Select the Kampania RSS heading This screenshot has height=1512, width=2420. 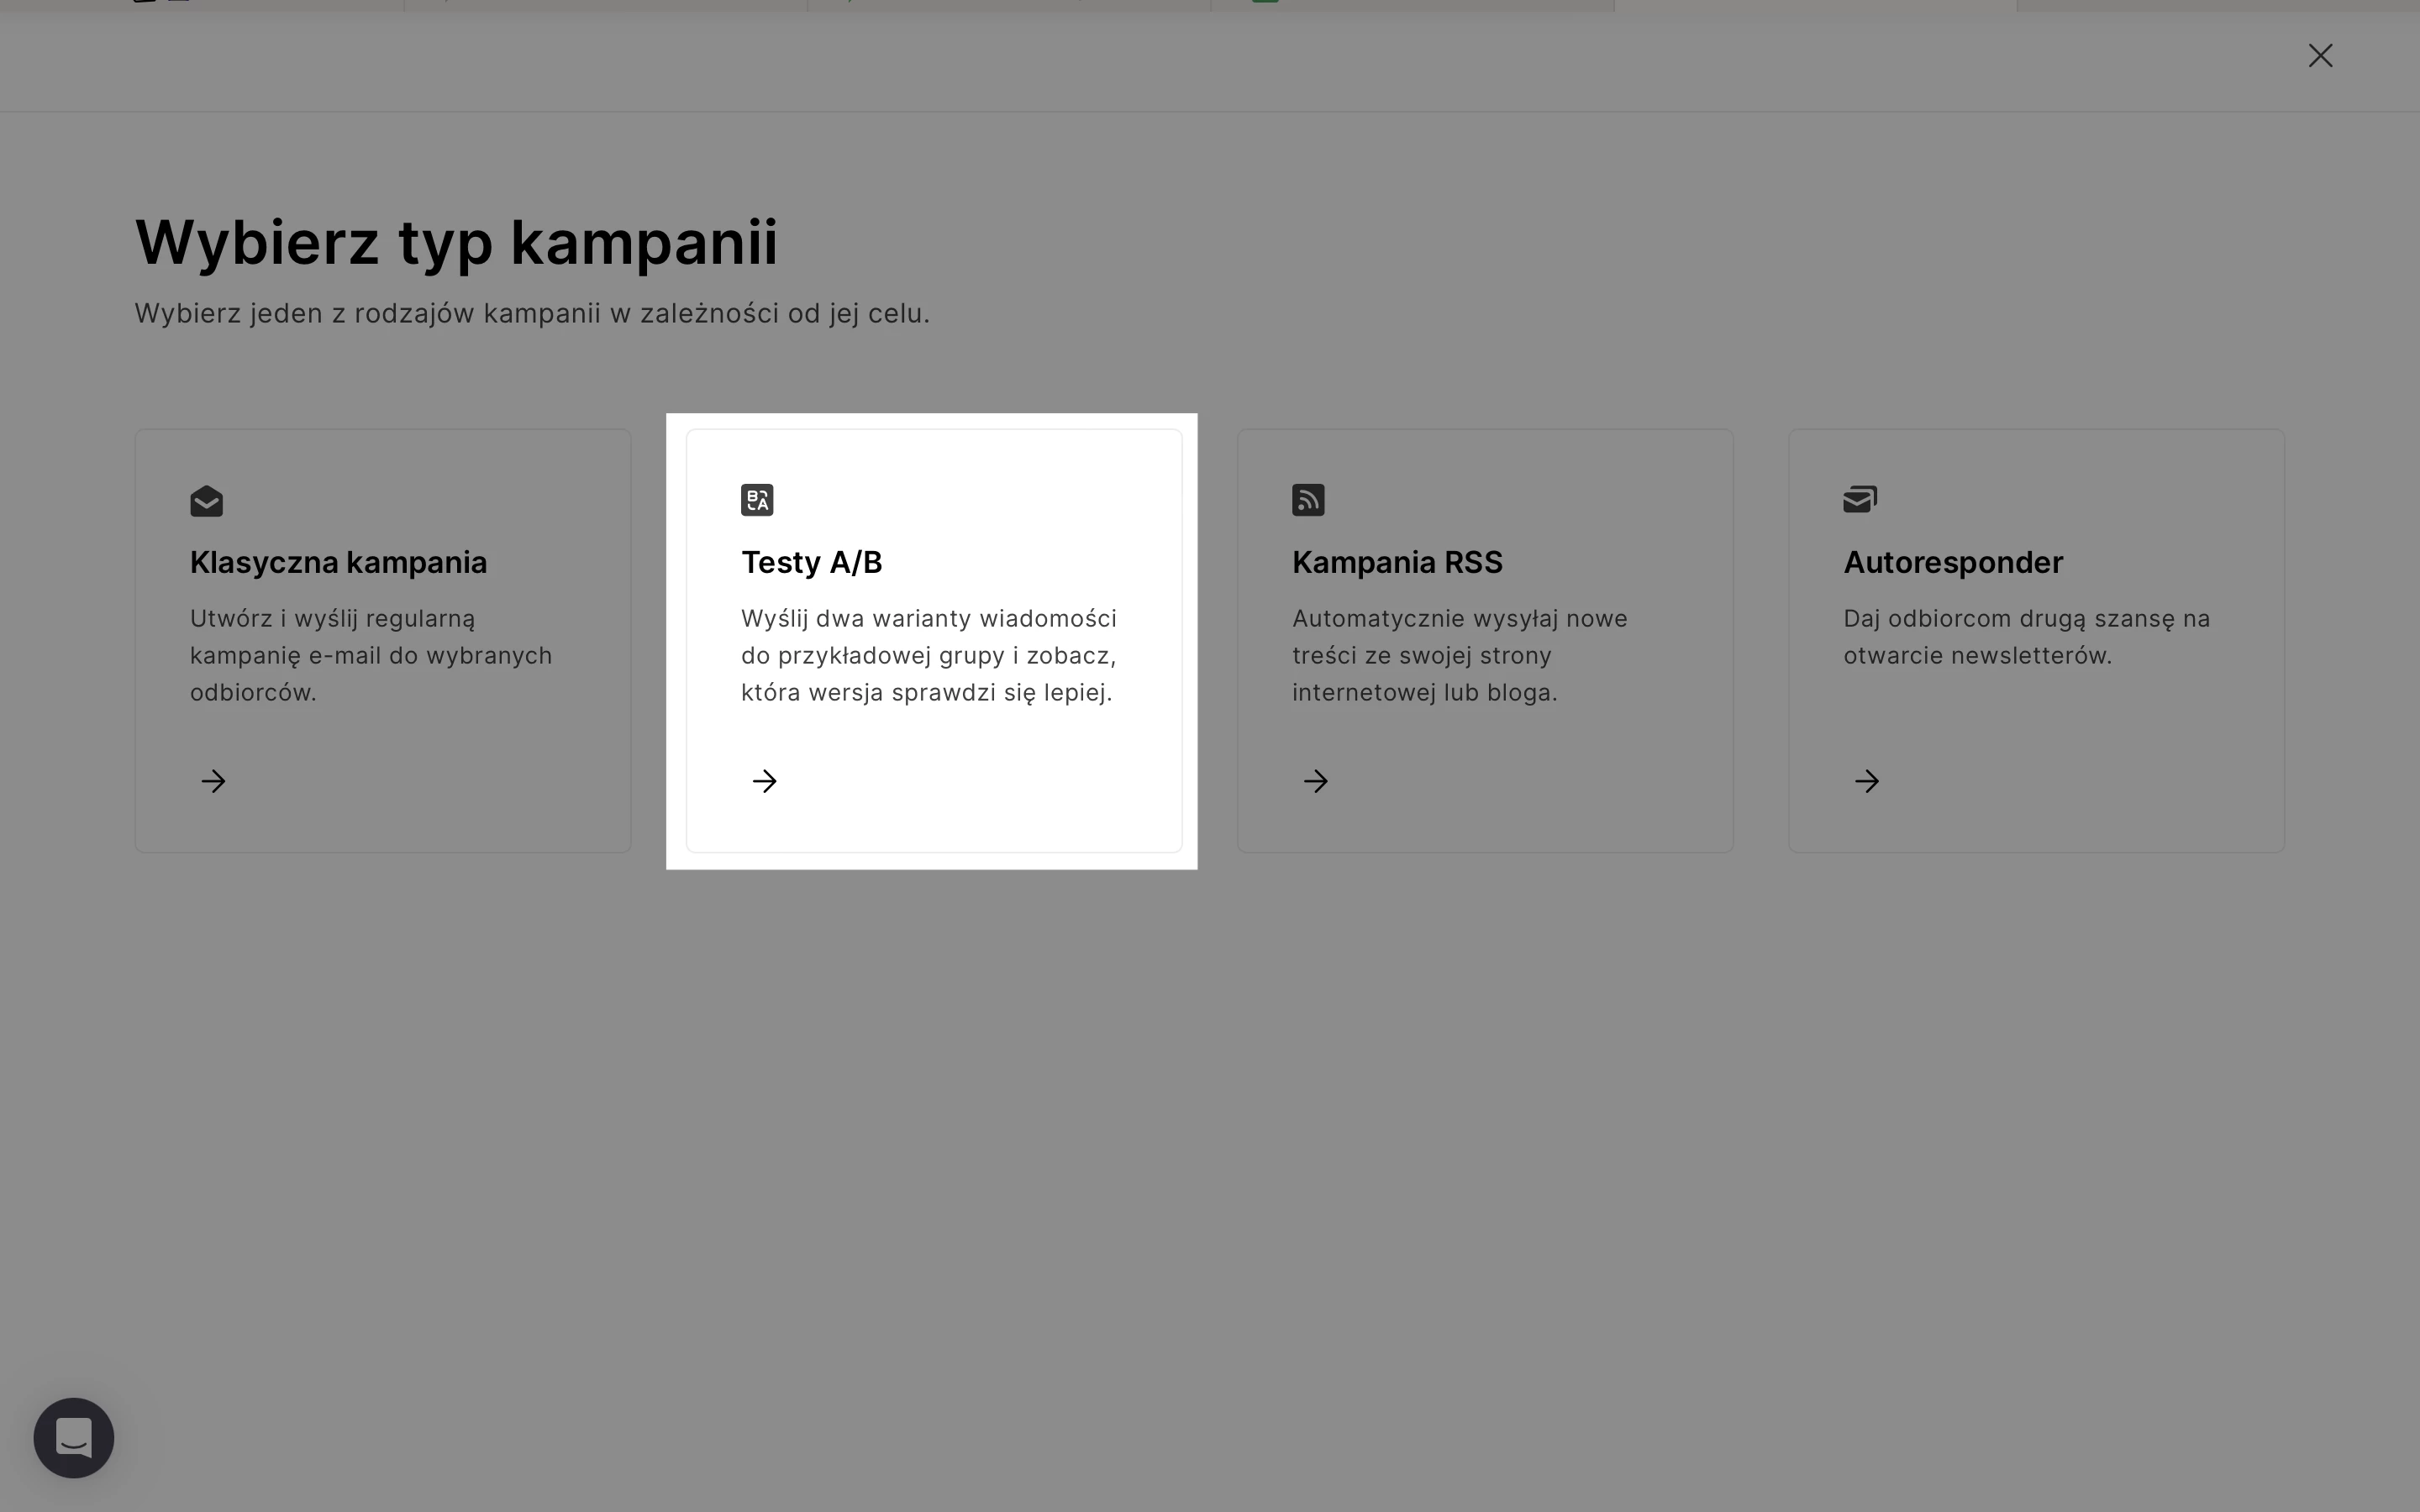[1397, 562]
